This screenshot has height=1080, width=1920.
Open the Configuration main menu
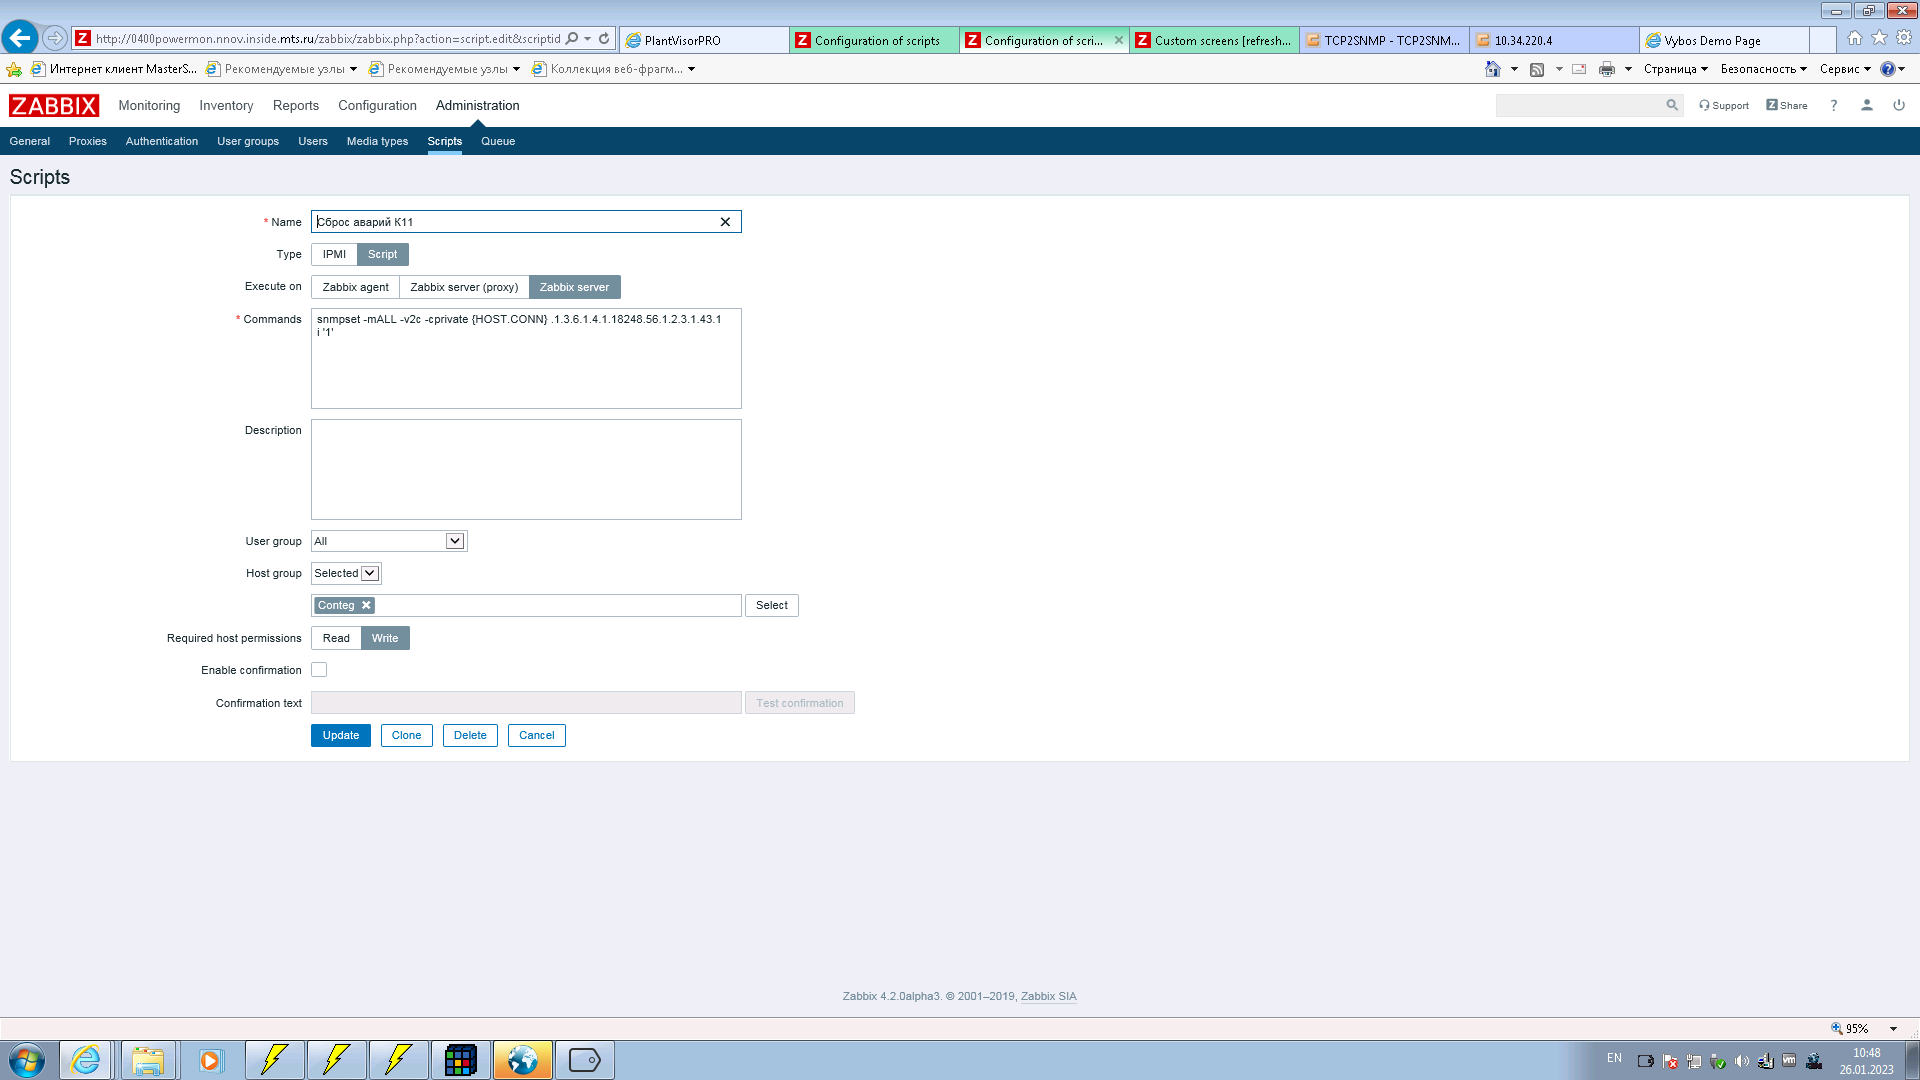377,105
